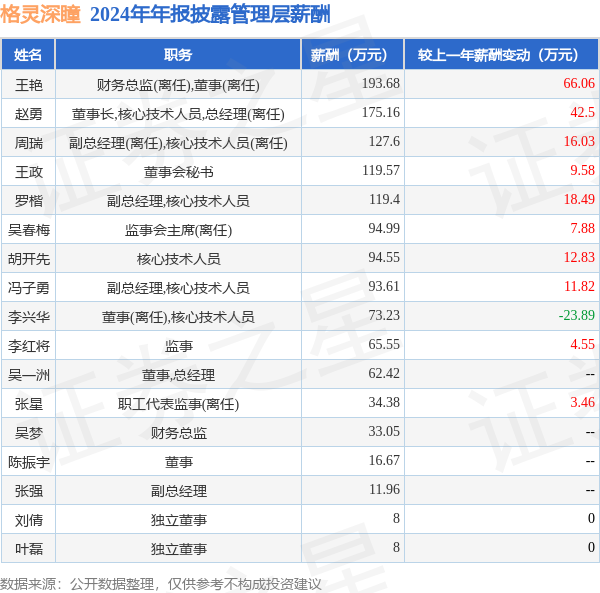Select change value 9.58
The height and width of the screenshot is (593, 600).
(x=582, y=171)
